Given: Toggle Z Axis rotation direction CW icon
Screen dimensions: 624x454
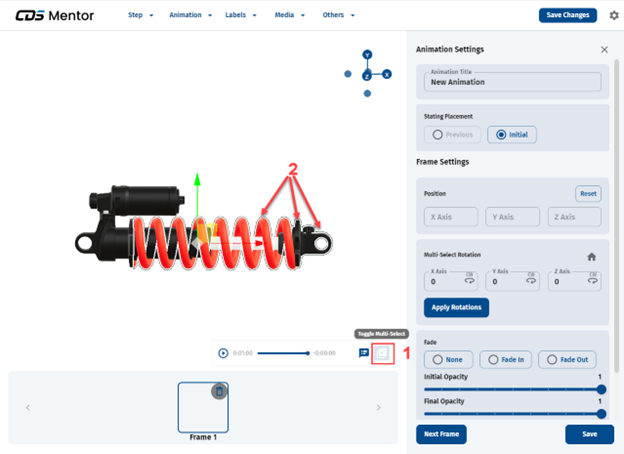Looking at the screenshot, I should coord(593,280).
